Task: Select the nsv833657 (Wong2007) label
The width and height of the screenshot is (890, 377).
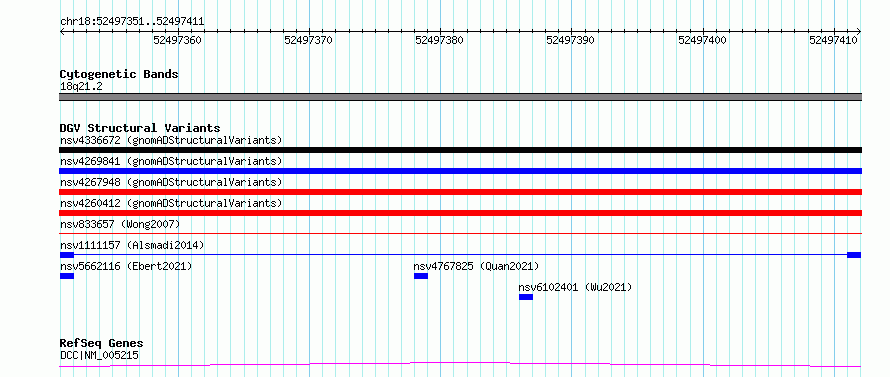Action: pos(120,224)
